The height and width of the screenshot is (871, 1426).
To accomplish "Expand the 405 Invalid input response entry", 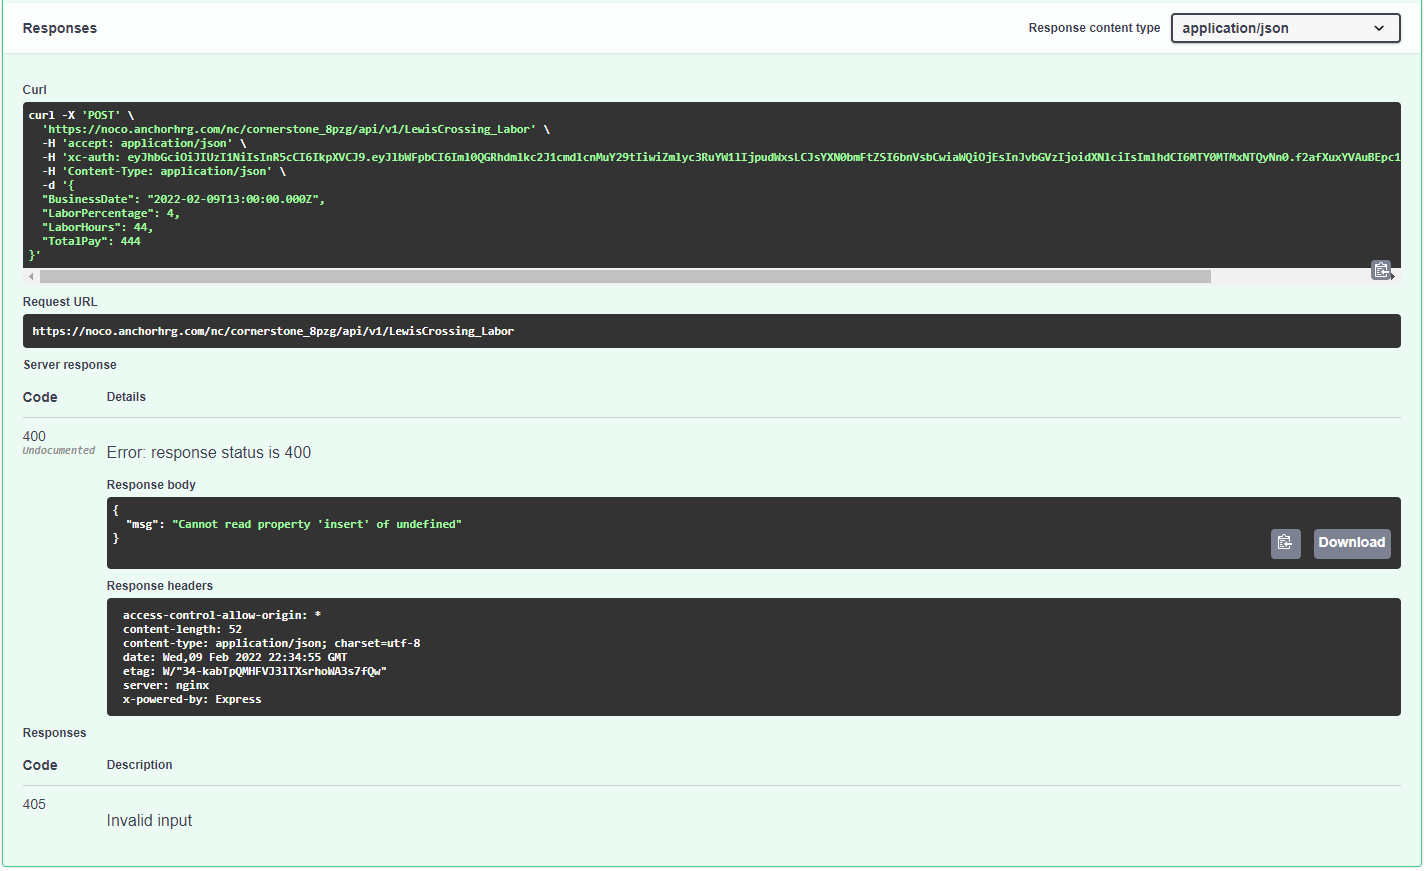I will 148,820.
